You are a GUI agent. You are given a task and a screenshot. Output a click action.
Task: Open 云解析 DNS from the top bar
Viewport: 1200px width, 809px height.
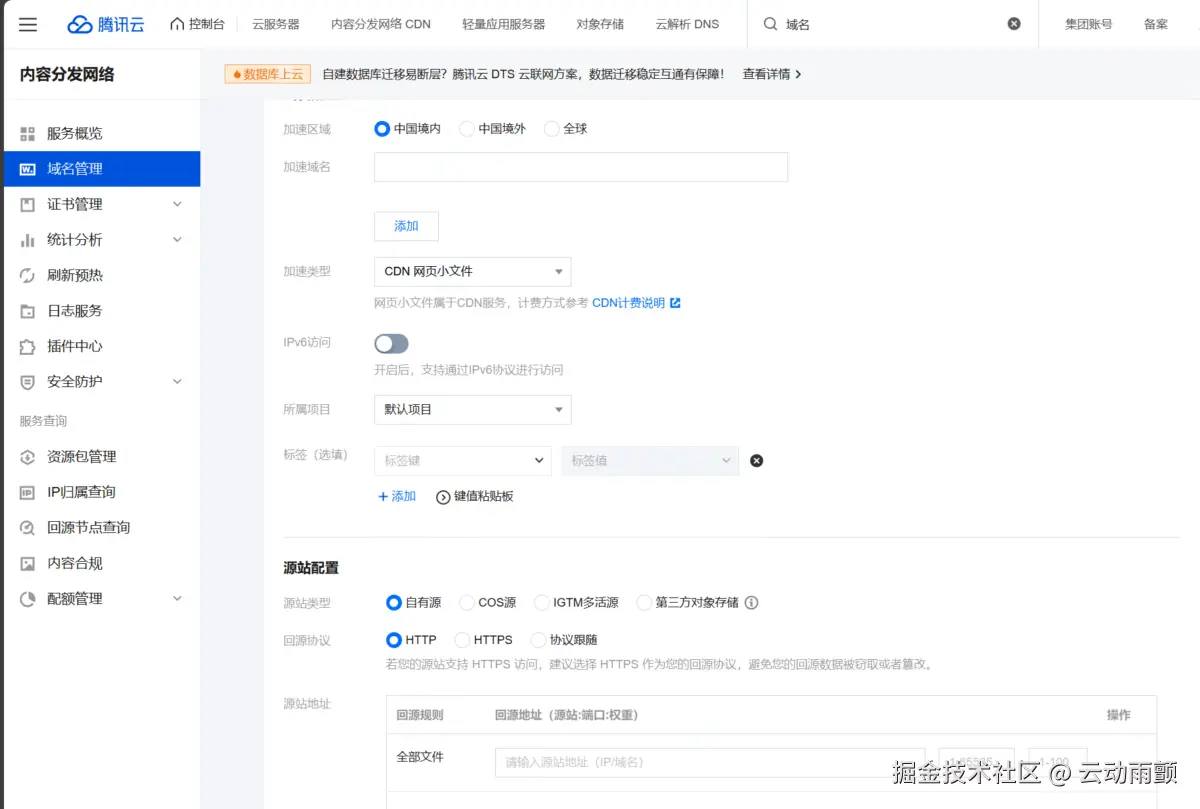coord(686,24)
